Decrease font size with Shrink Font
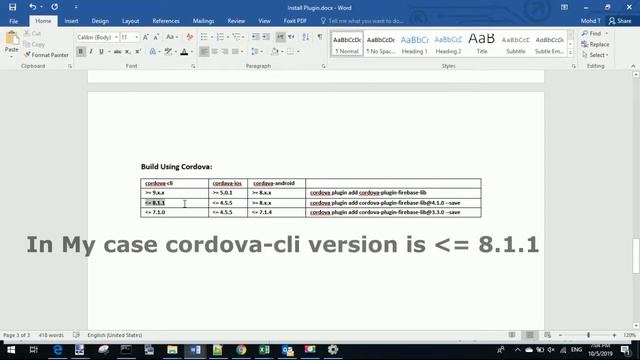The image size is (640, 360). pos(156,37)
